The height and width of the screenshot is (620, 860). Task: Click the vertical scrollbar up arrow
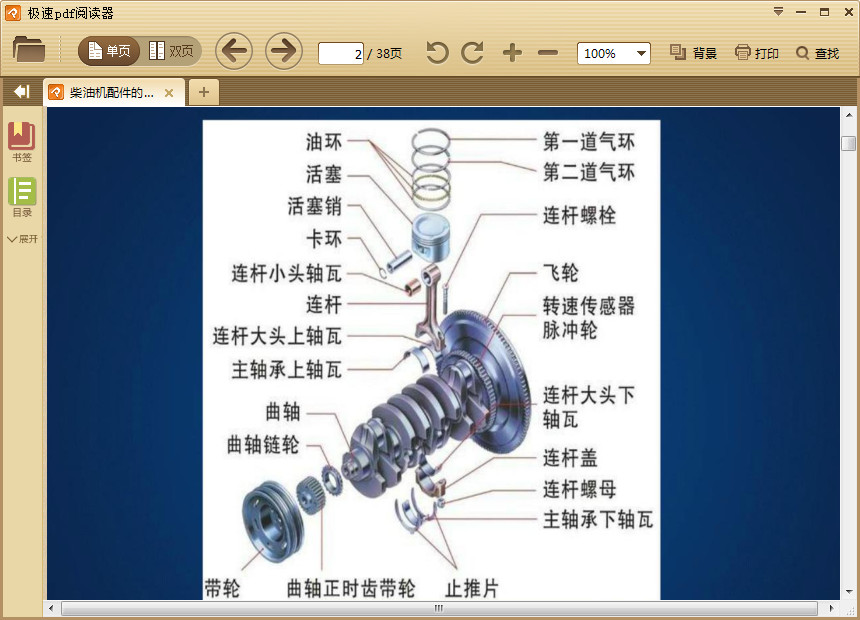(848, 115)
